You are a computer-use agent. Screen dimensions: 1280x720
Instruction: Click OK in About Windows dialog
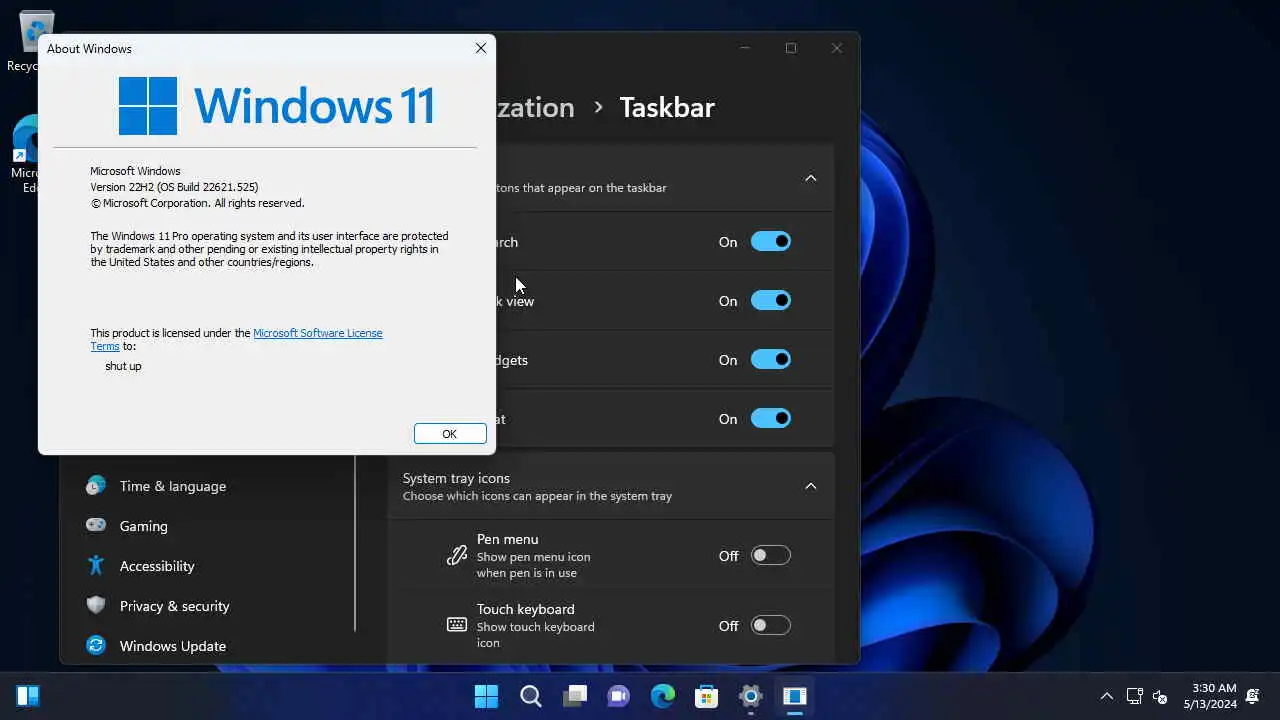(x=450, y=433)
